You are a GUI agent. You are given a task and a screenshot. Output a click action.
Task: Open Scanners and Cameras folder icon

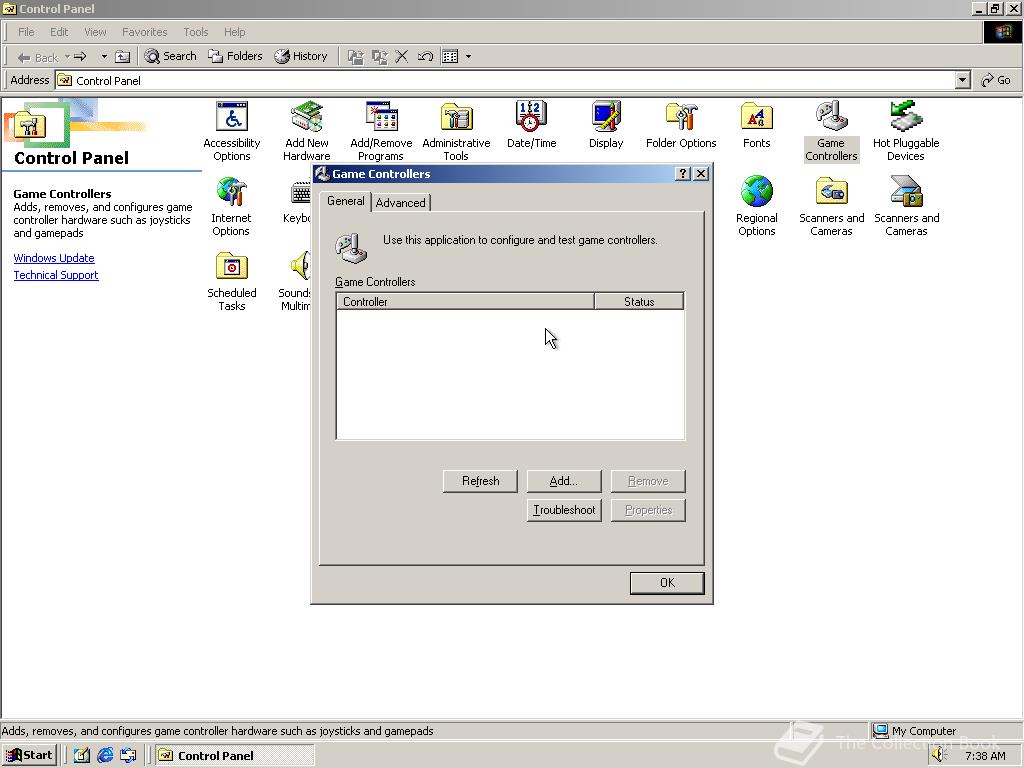tap(831, 206)
